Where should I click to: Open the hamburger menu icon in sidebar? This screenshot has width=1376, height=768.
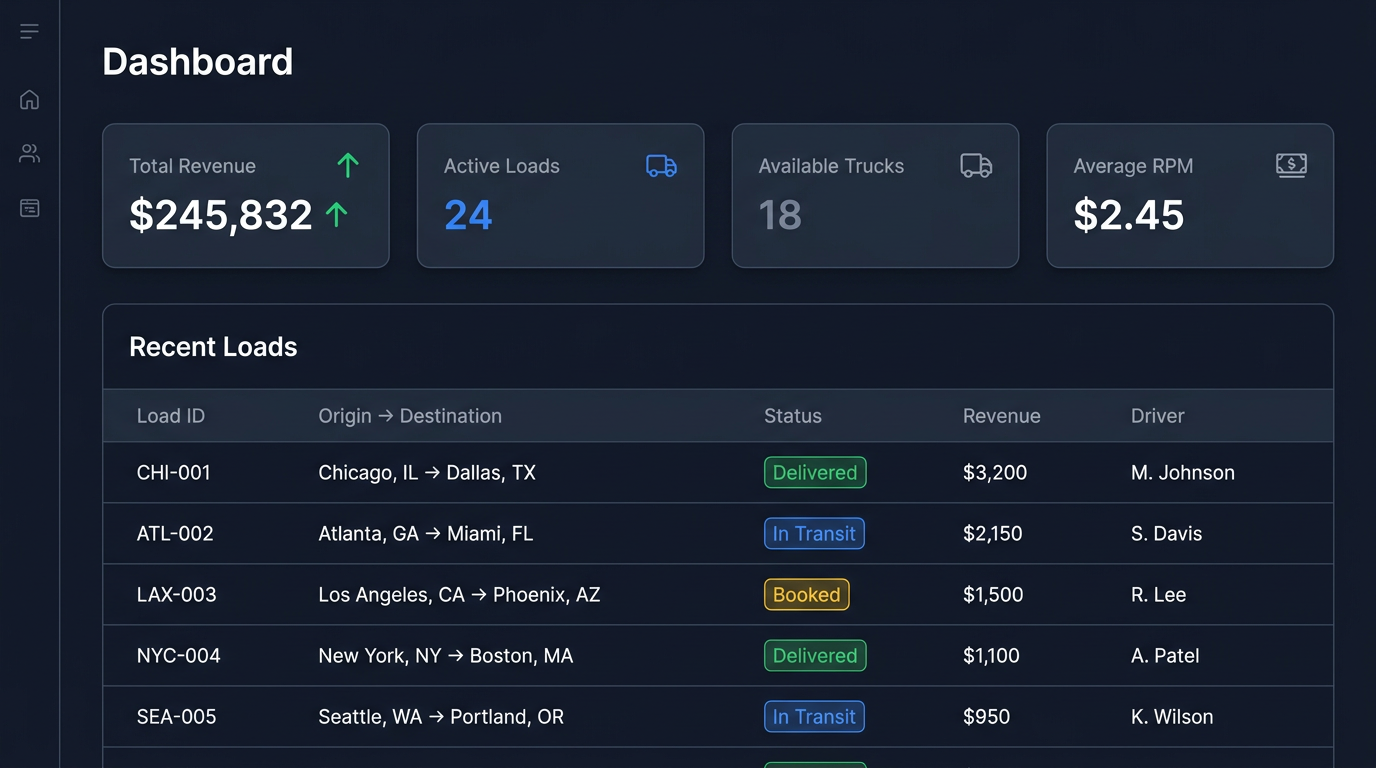(30, 32)
